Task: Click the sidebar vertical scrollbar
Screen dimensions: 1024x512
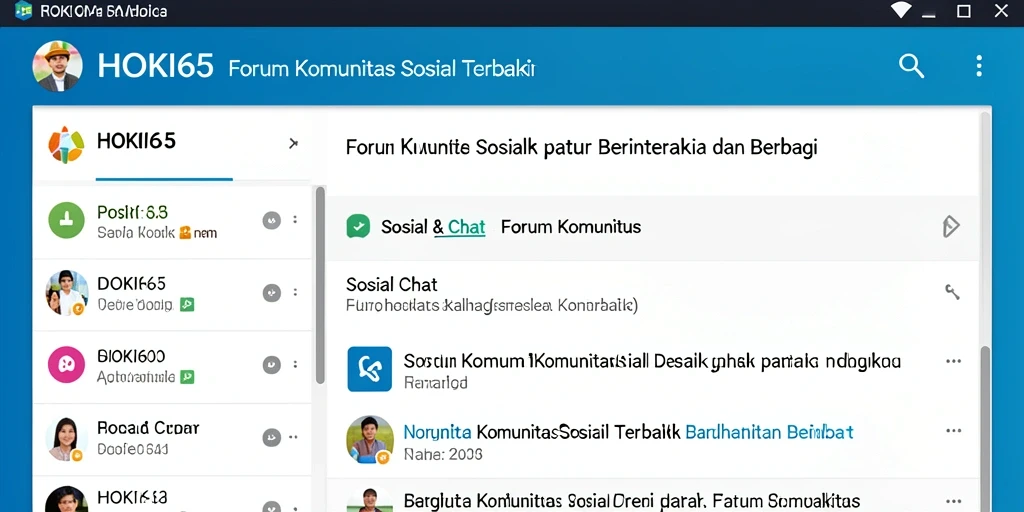Action: (320, 285)
